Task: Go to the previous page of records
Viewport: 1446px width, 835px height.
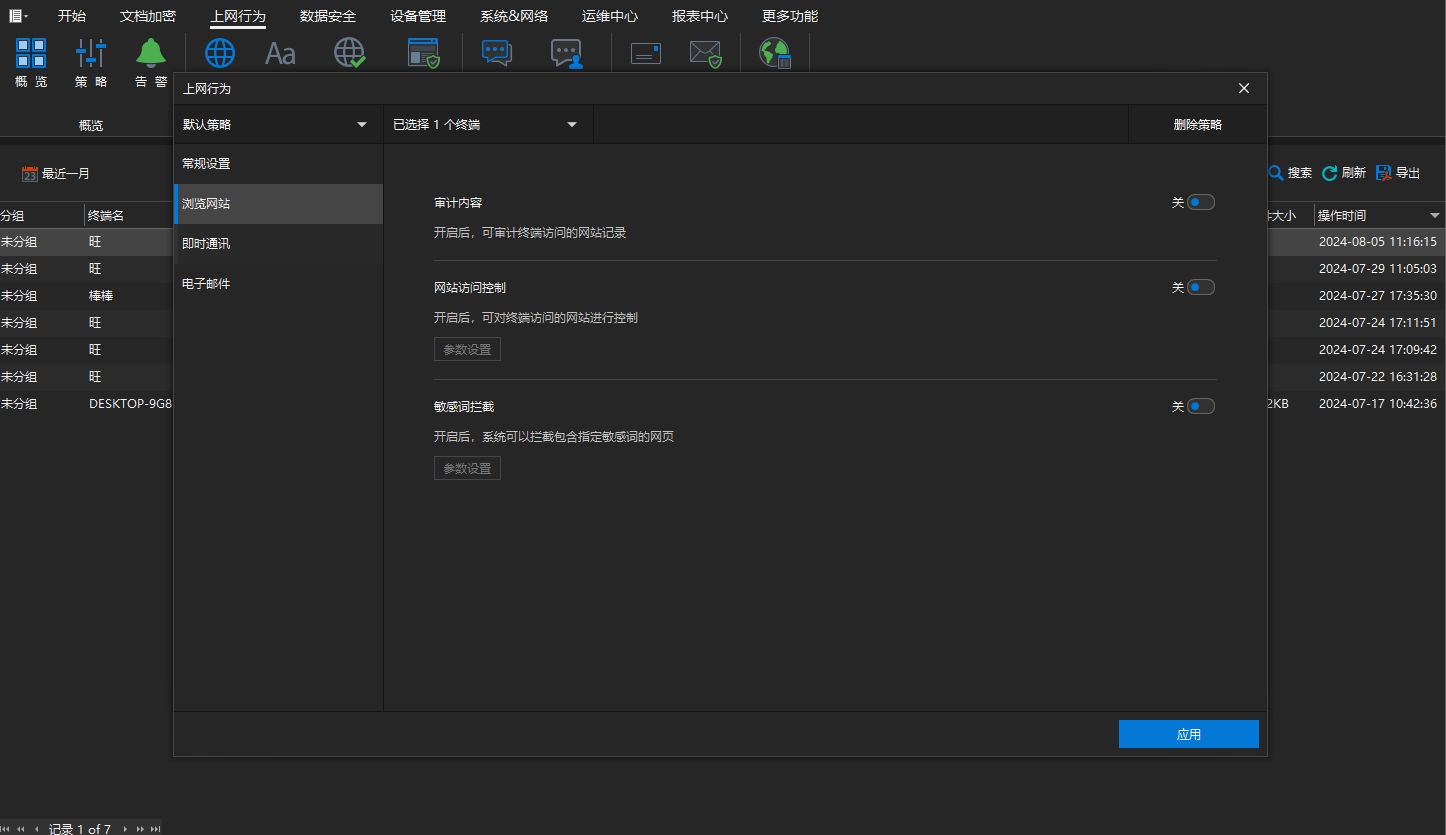Action: pos(21,829)
